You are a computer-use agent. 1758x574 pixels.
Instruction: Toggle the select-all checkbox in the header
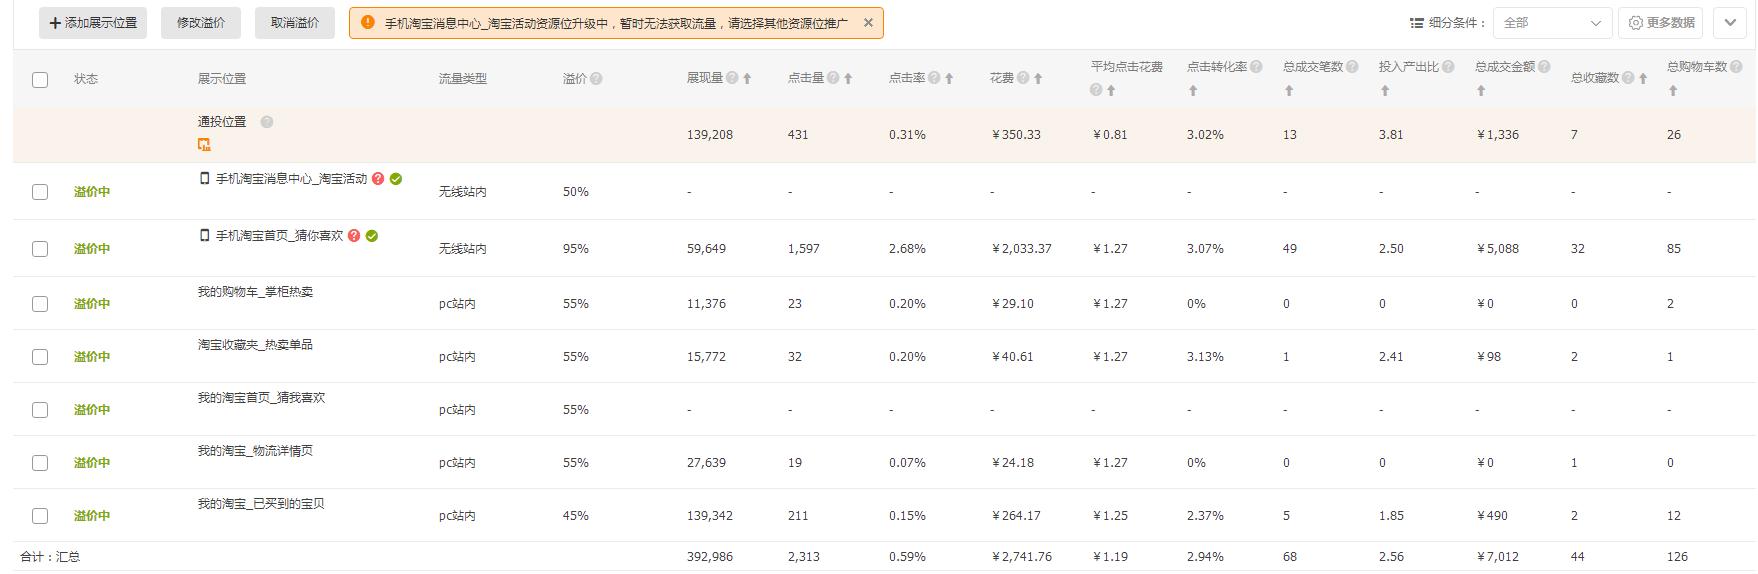tap(40, 79)
